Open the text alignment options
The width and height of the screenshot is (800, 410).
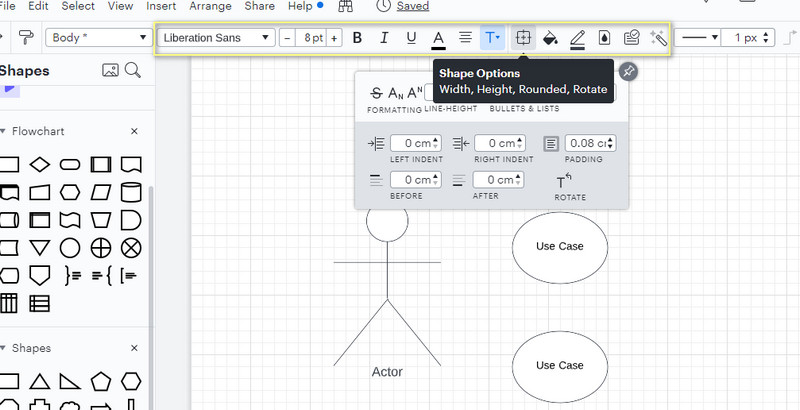point(465,38)
